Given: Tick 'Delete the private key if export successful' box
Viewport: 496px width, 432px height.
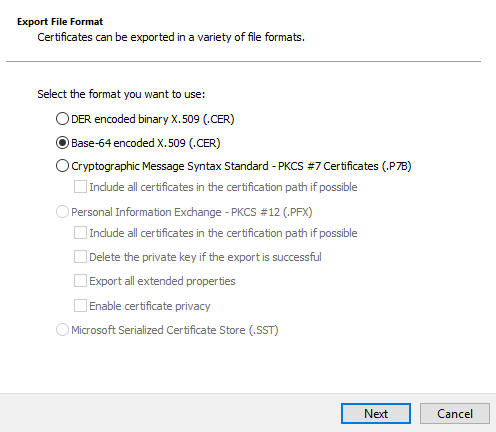Looking at the screenshot, I should 80,257.
